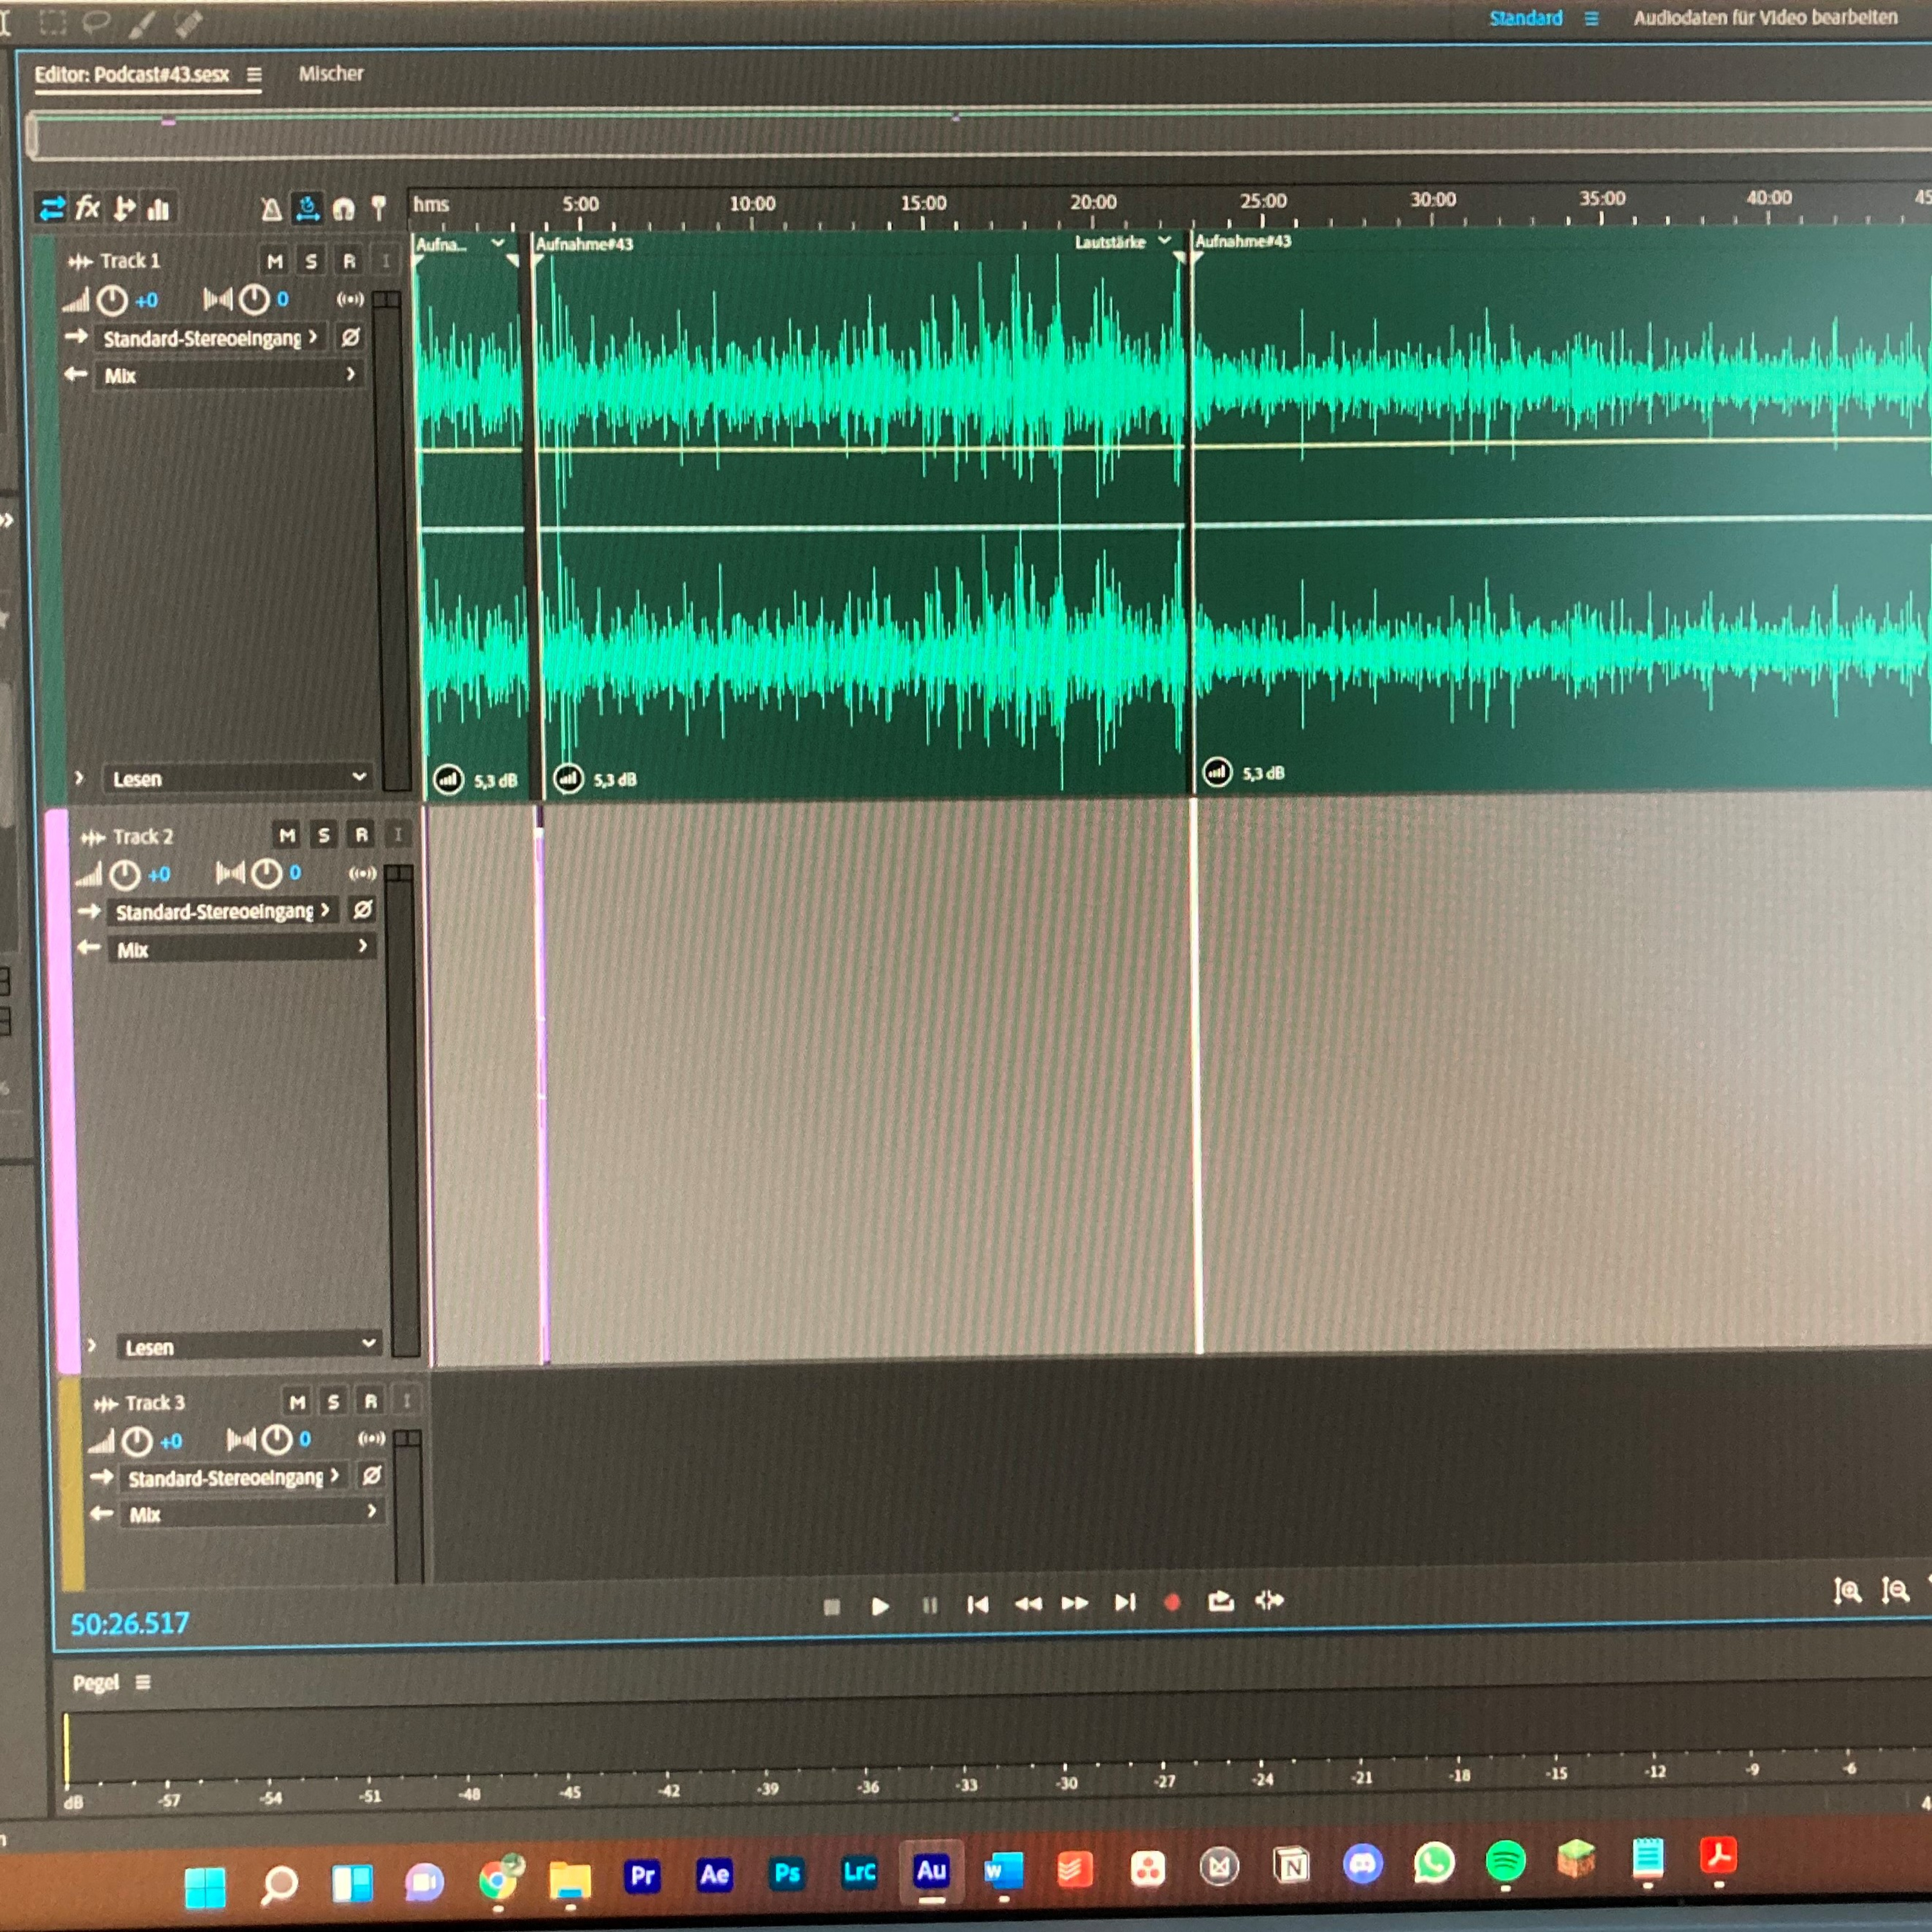1932x1932 pixels.
Task: Open Track 3 Standard-Stereoeingang input dropdown
Action: (x=234, y=1477)
